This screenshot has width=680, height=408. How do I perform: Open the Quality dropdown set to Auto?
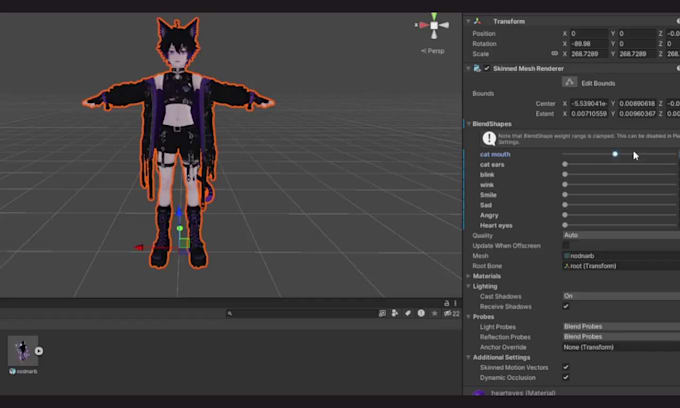click(621, 235)
